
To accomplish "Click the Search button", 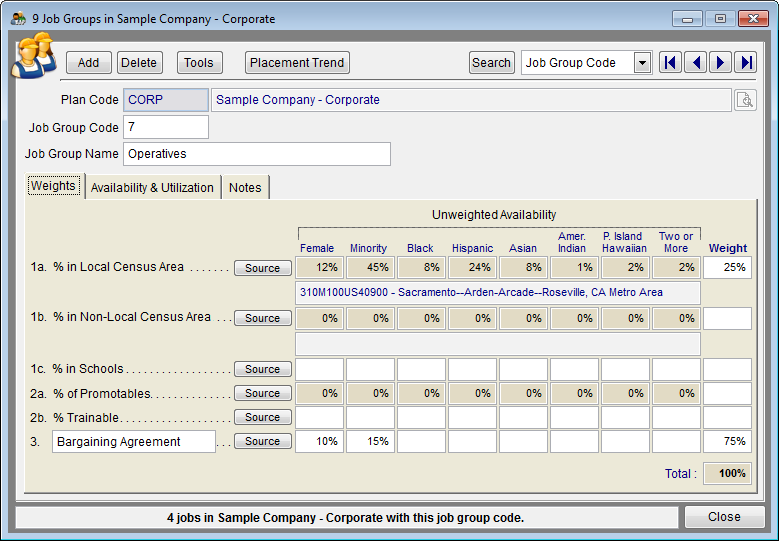I will [491, 63].
